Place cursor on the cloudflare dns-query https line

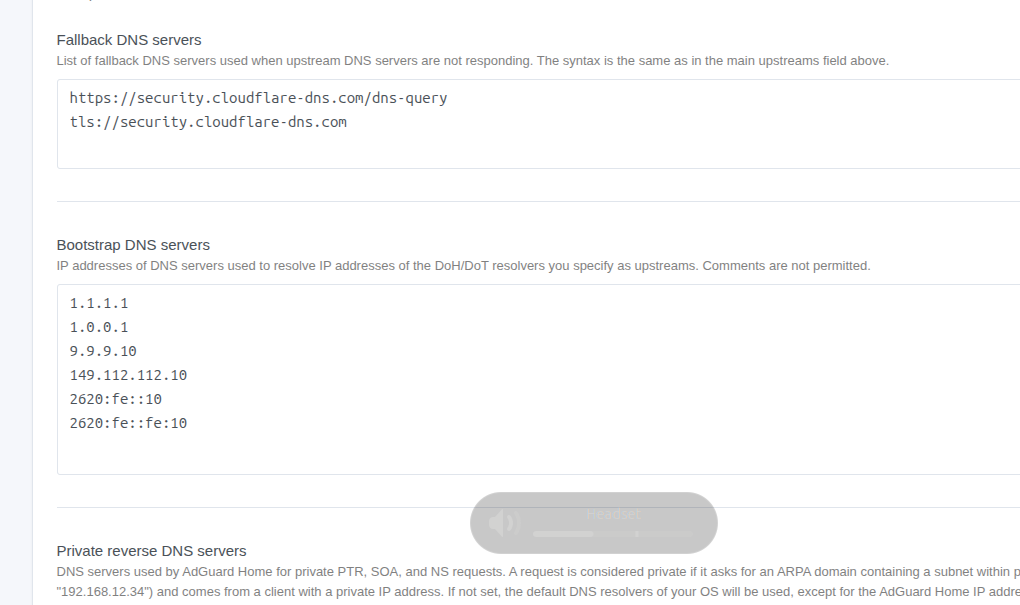[x=258, y=98]
